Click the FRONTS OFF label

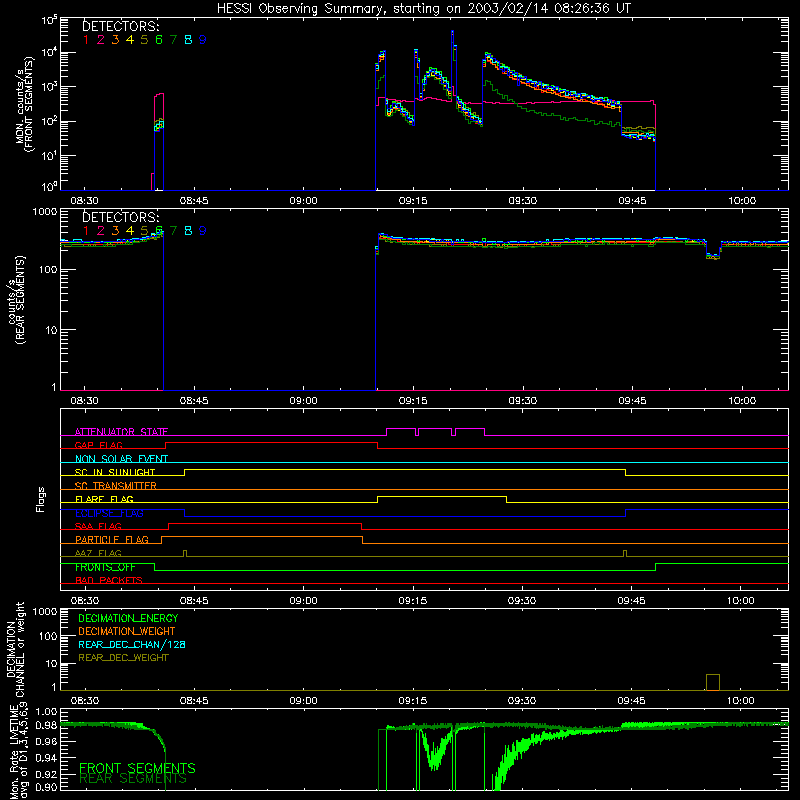(x=105, y=567)
